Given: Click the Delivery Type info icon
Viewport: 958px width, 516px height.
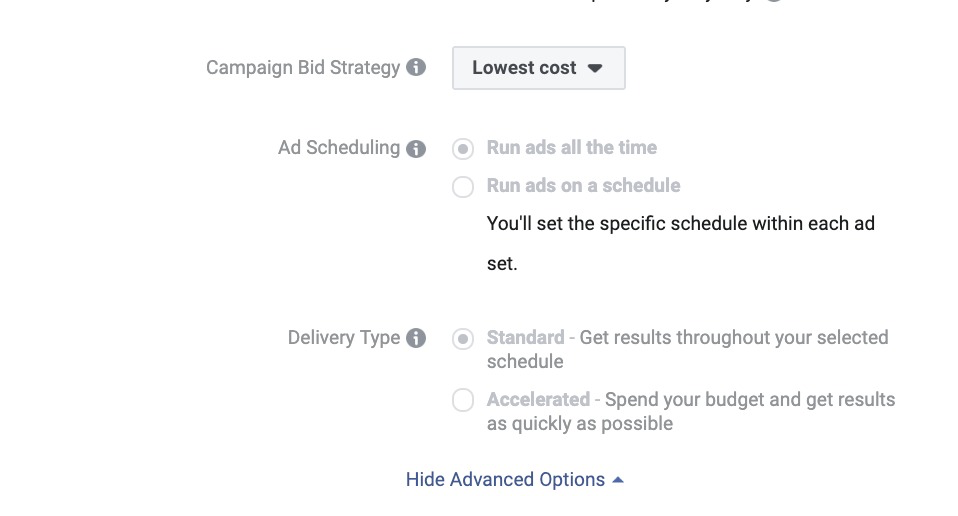Looking at the screenshot, I should (x=416, y=338).
